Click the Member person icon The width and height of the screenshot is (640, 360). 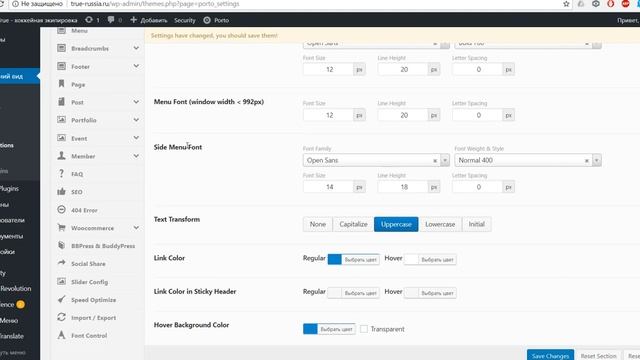tap(61, 156)
